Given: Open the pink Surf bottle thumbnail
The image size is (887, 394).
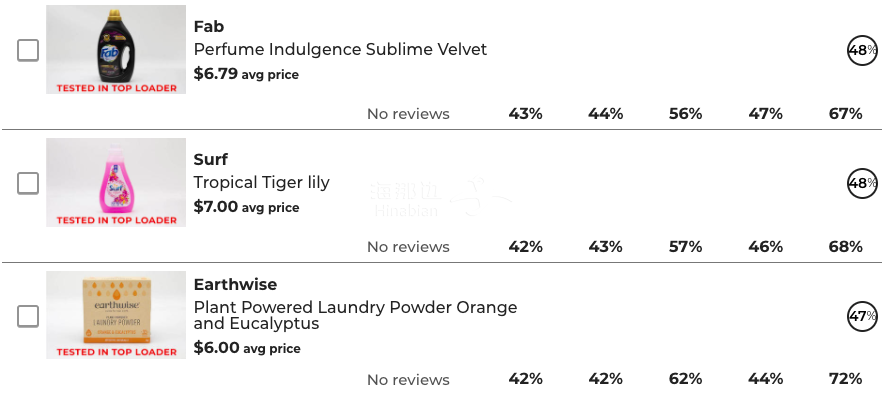Looking at the screenshot, I should click(116, 182).
